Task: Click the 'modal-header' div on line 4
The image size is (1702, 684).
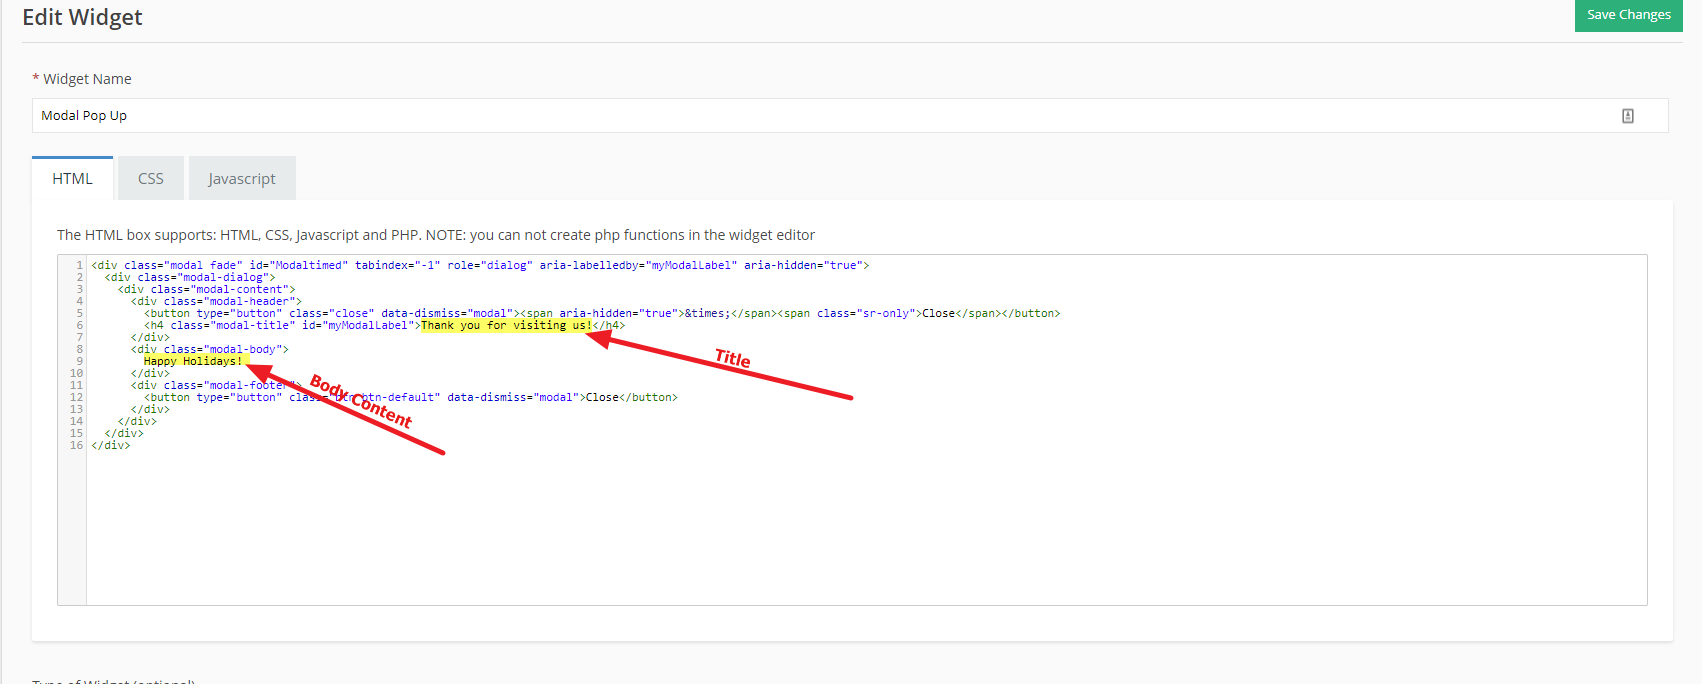Action: click(216, 301)
